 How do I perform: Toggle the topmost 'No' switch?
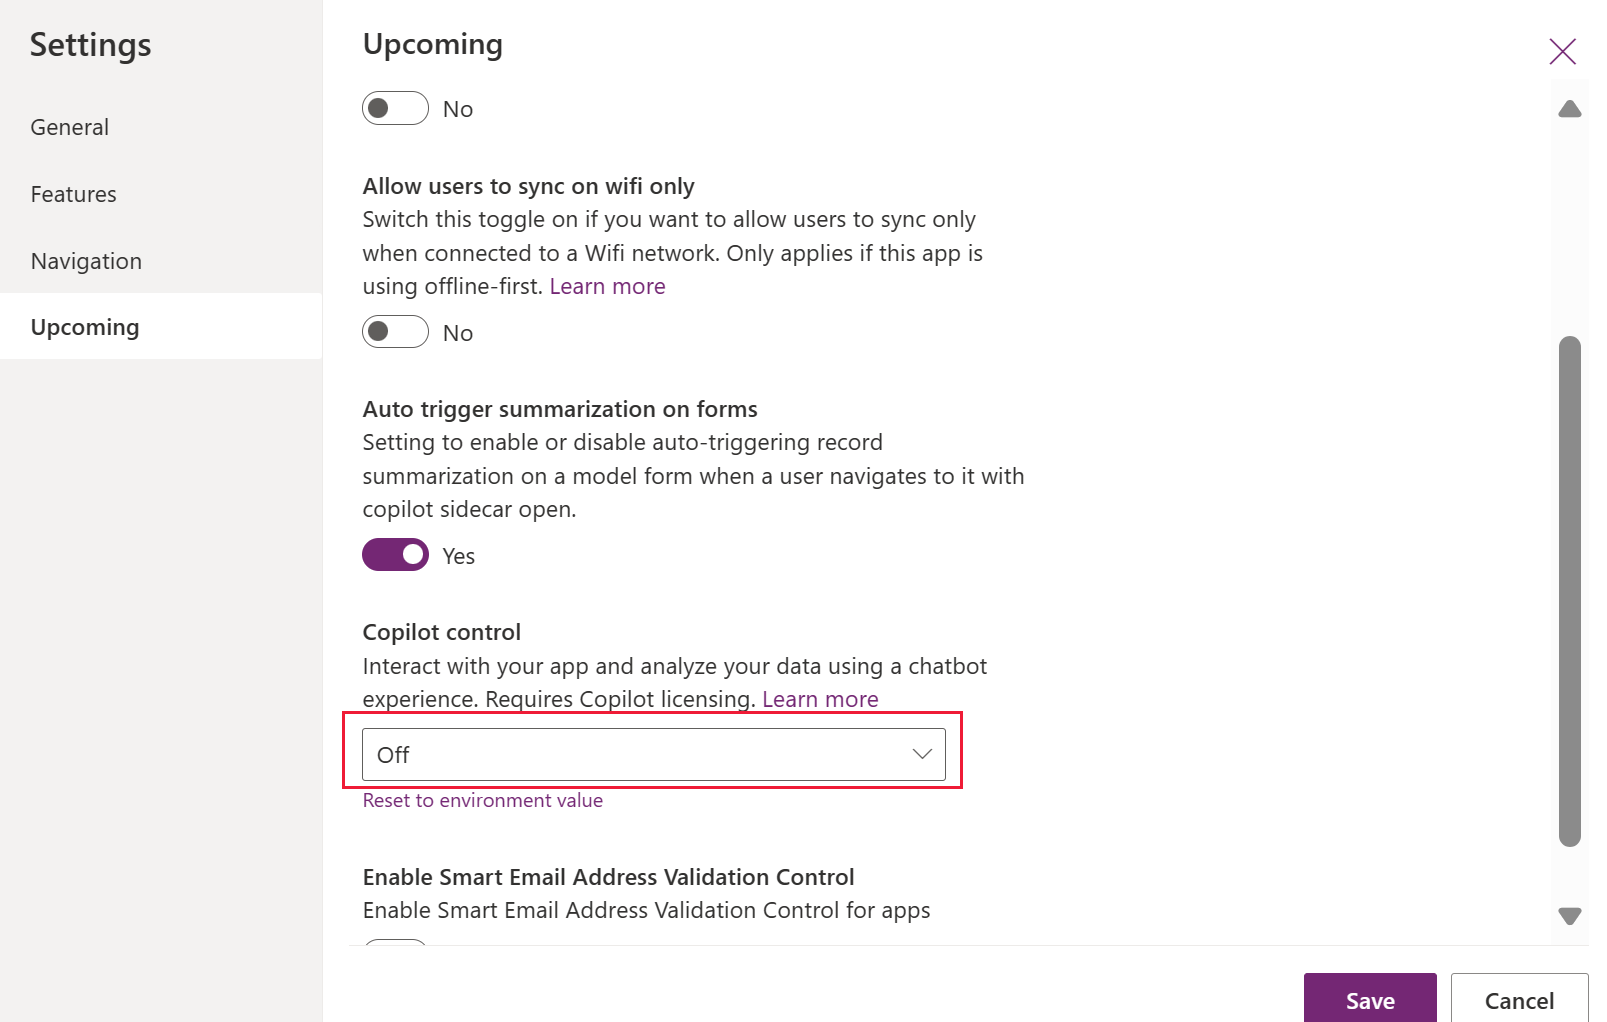tap(394, 108)
